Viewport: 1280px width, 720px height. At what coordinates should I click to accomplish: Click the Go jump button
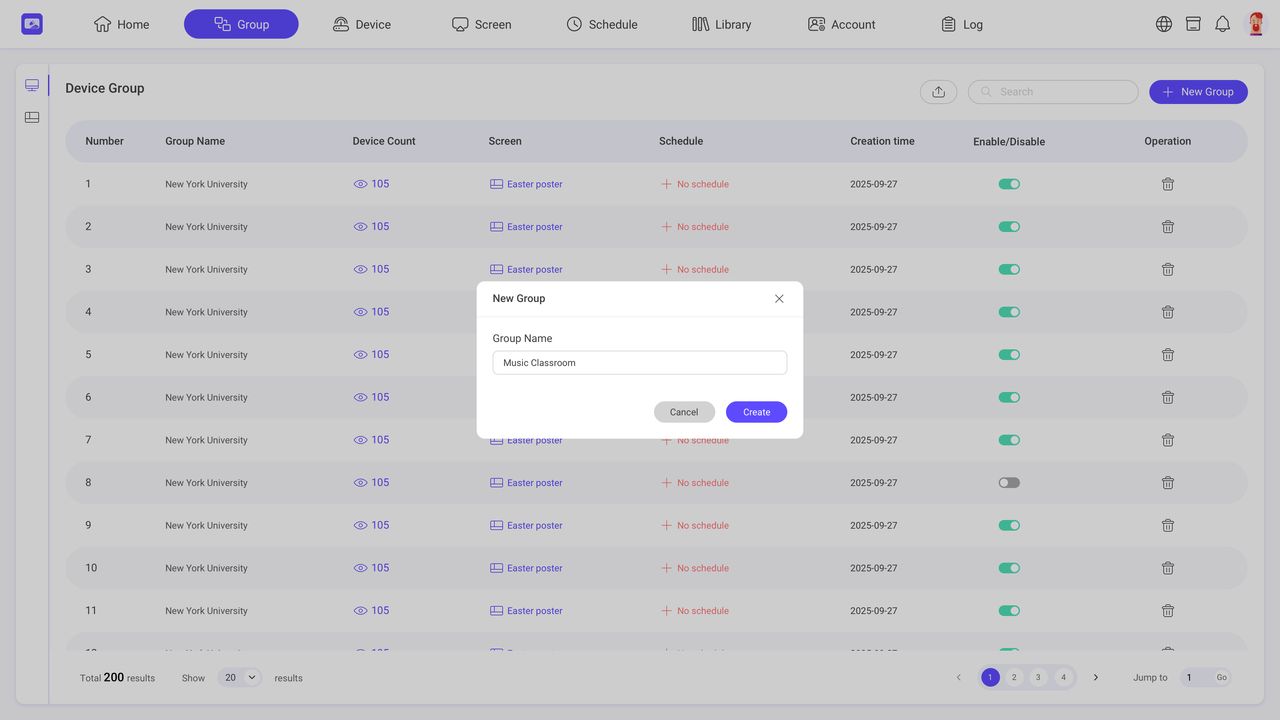[x=1221, y=677]
